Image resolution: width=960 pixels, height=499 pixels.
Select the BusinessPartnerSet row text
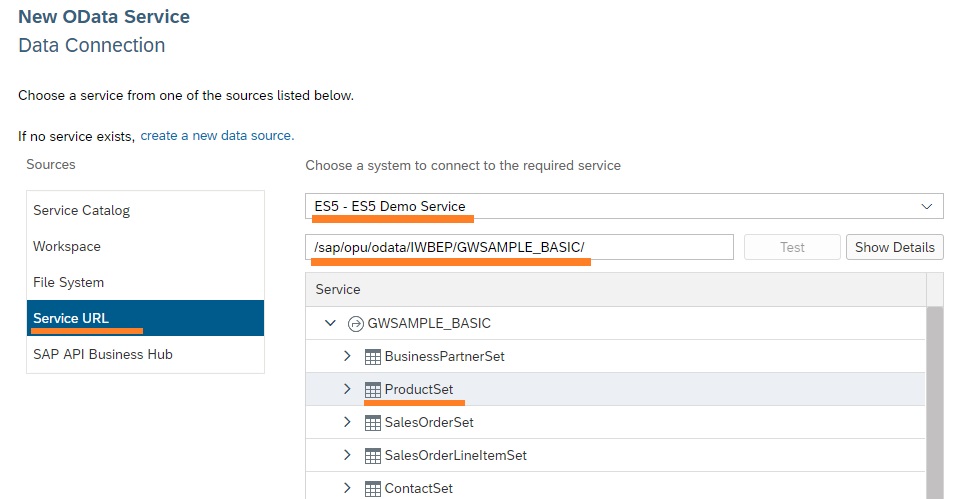(444, 356)
